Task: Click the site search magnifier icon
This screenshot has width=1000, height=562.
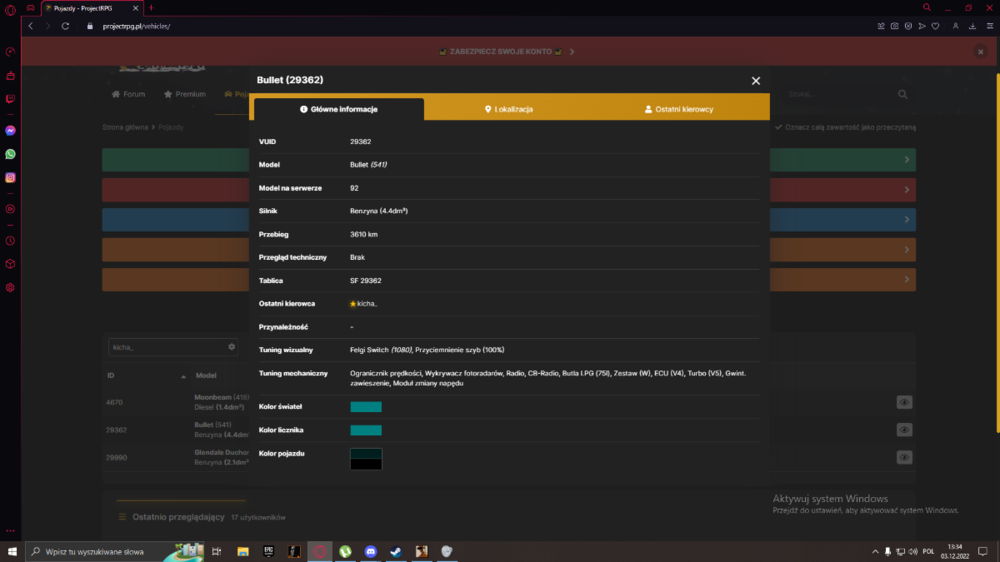Action: (902, 94)
